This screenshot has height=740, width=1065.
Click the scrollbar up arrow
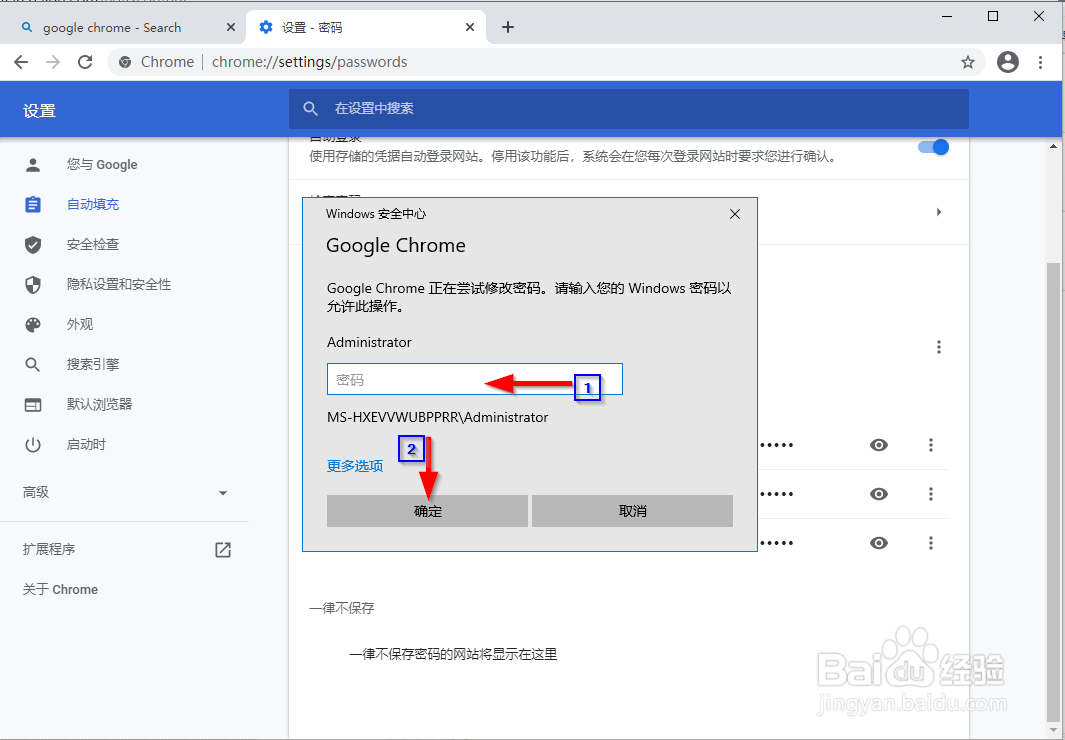pos(1053,146)
